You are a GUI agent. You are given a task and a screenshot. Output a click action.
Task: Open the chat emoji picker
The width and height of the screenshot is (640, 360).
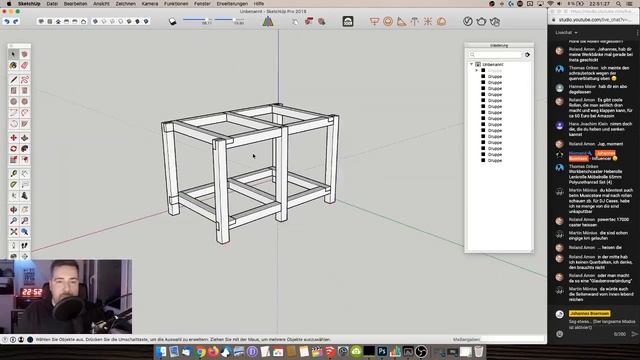(560, 334)
